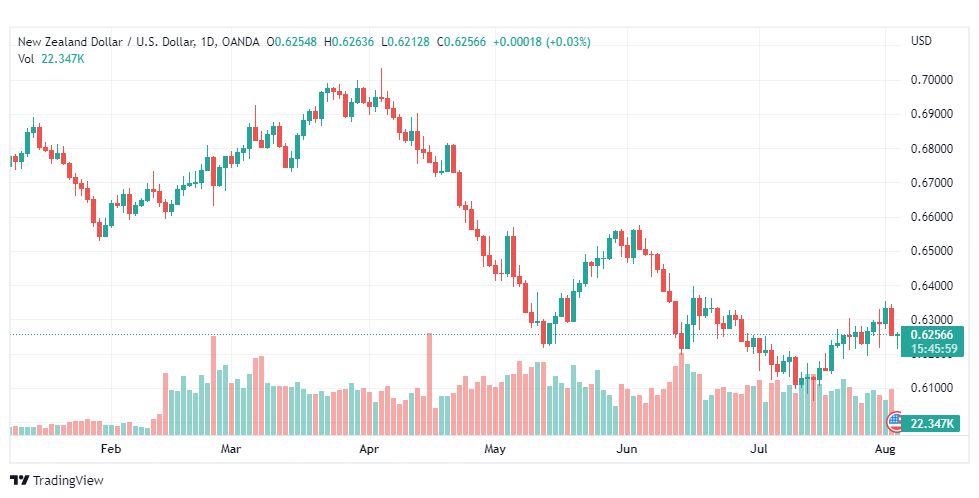
Task: Select the Vol 22.347K indicator label
Action: [51, 59]
